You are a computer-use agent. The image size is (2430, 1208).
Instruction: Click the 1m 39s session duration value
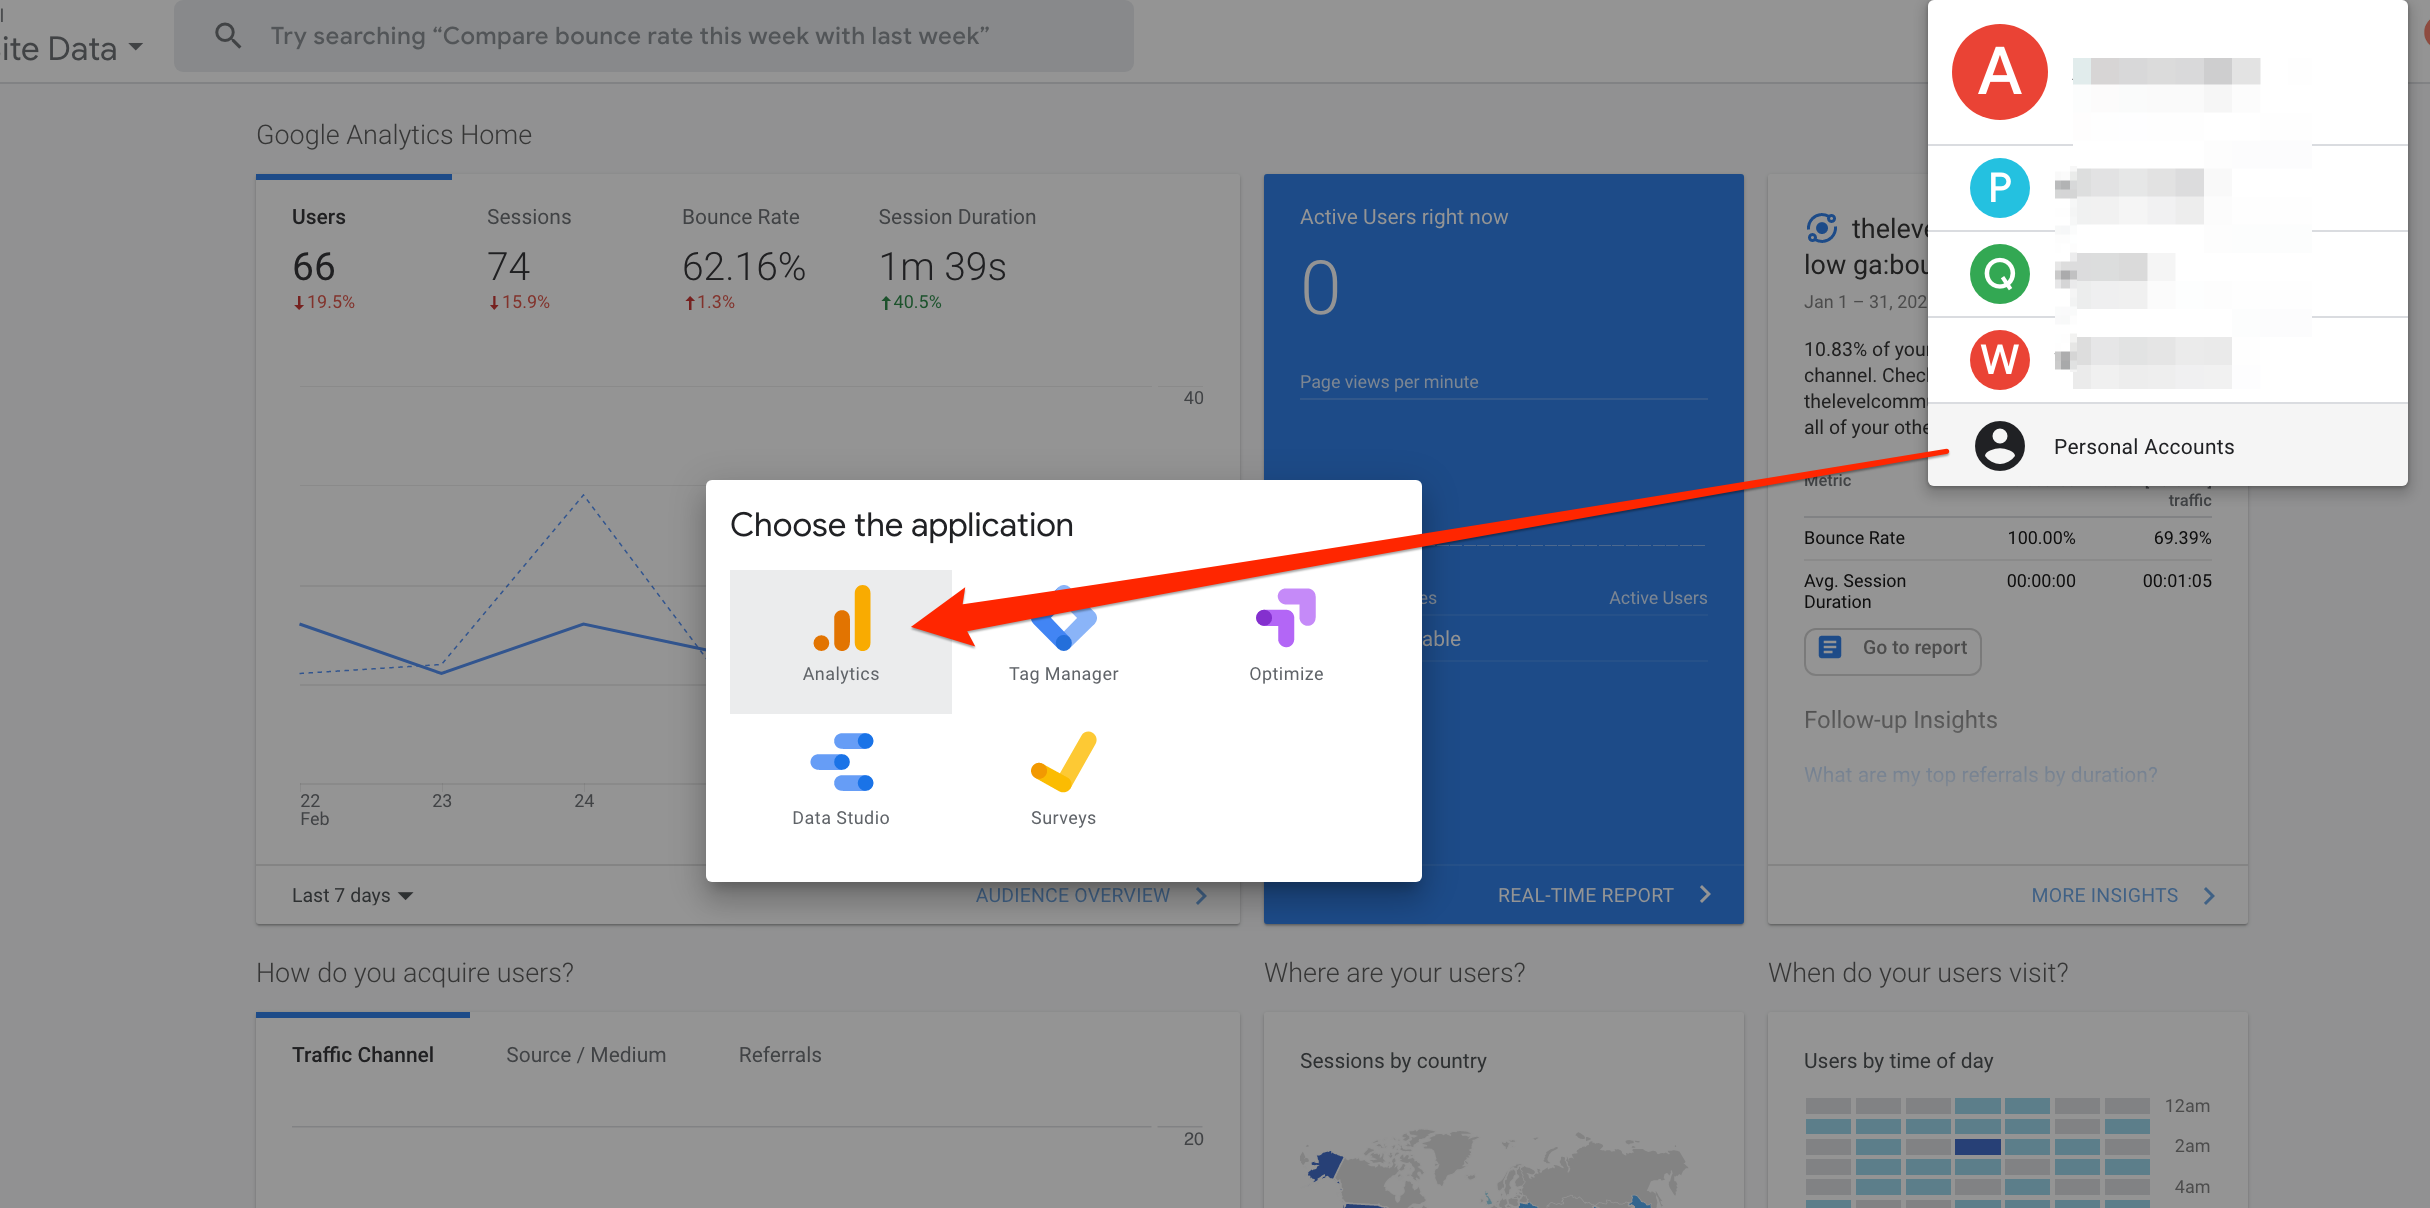(x=942, y=266)
